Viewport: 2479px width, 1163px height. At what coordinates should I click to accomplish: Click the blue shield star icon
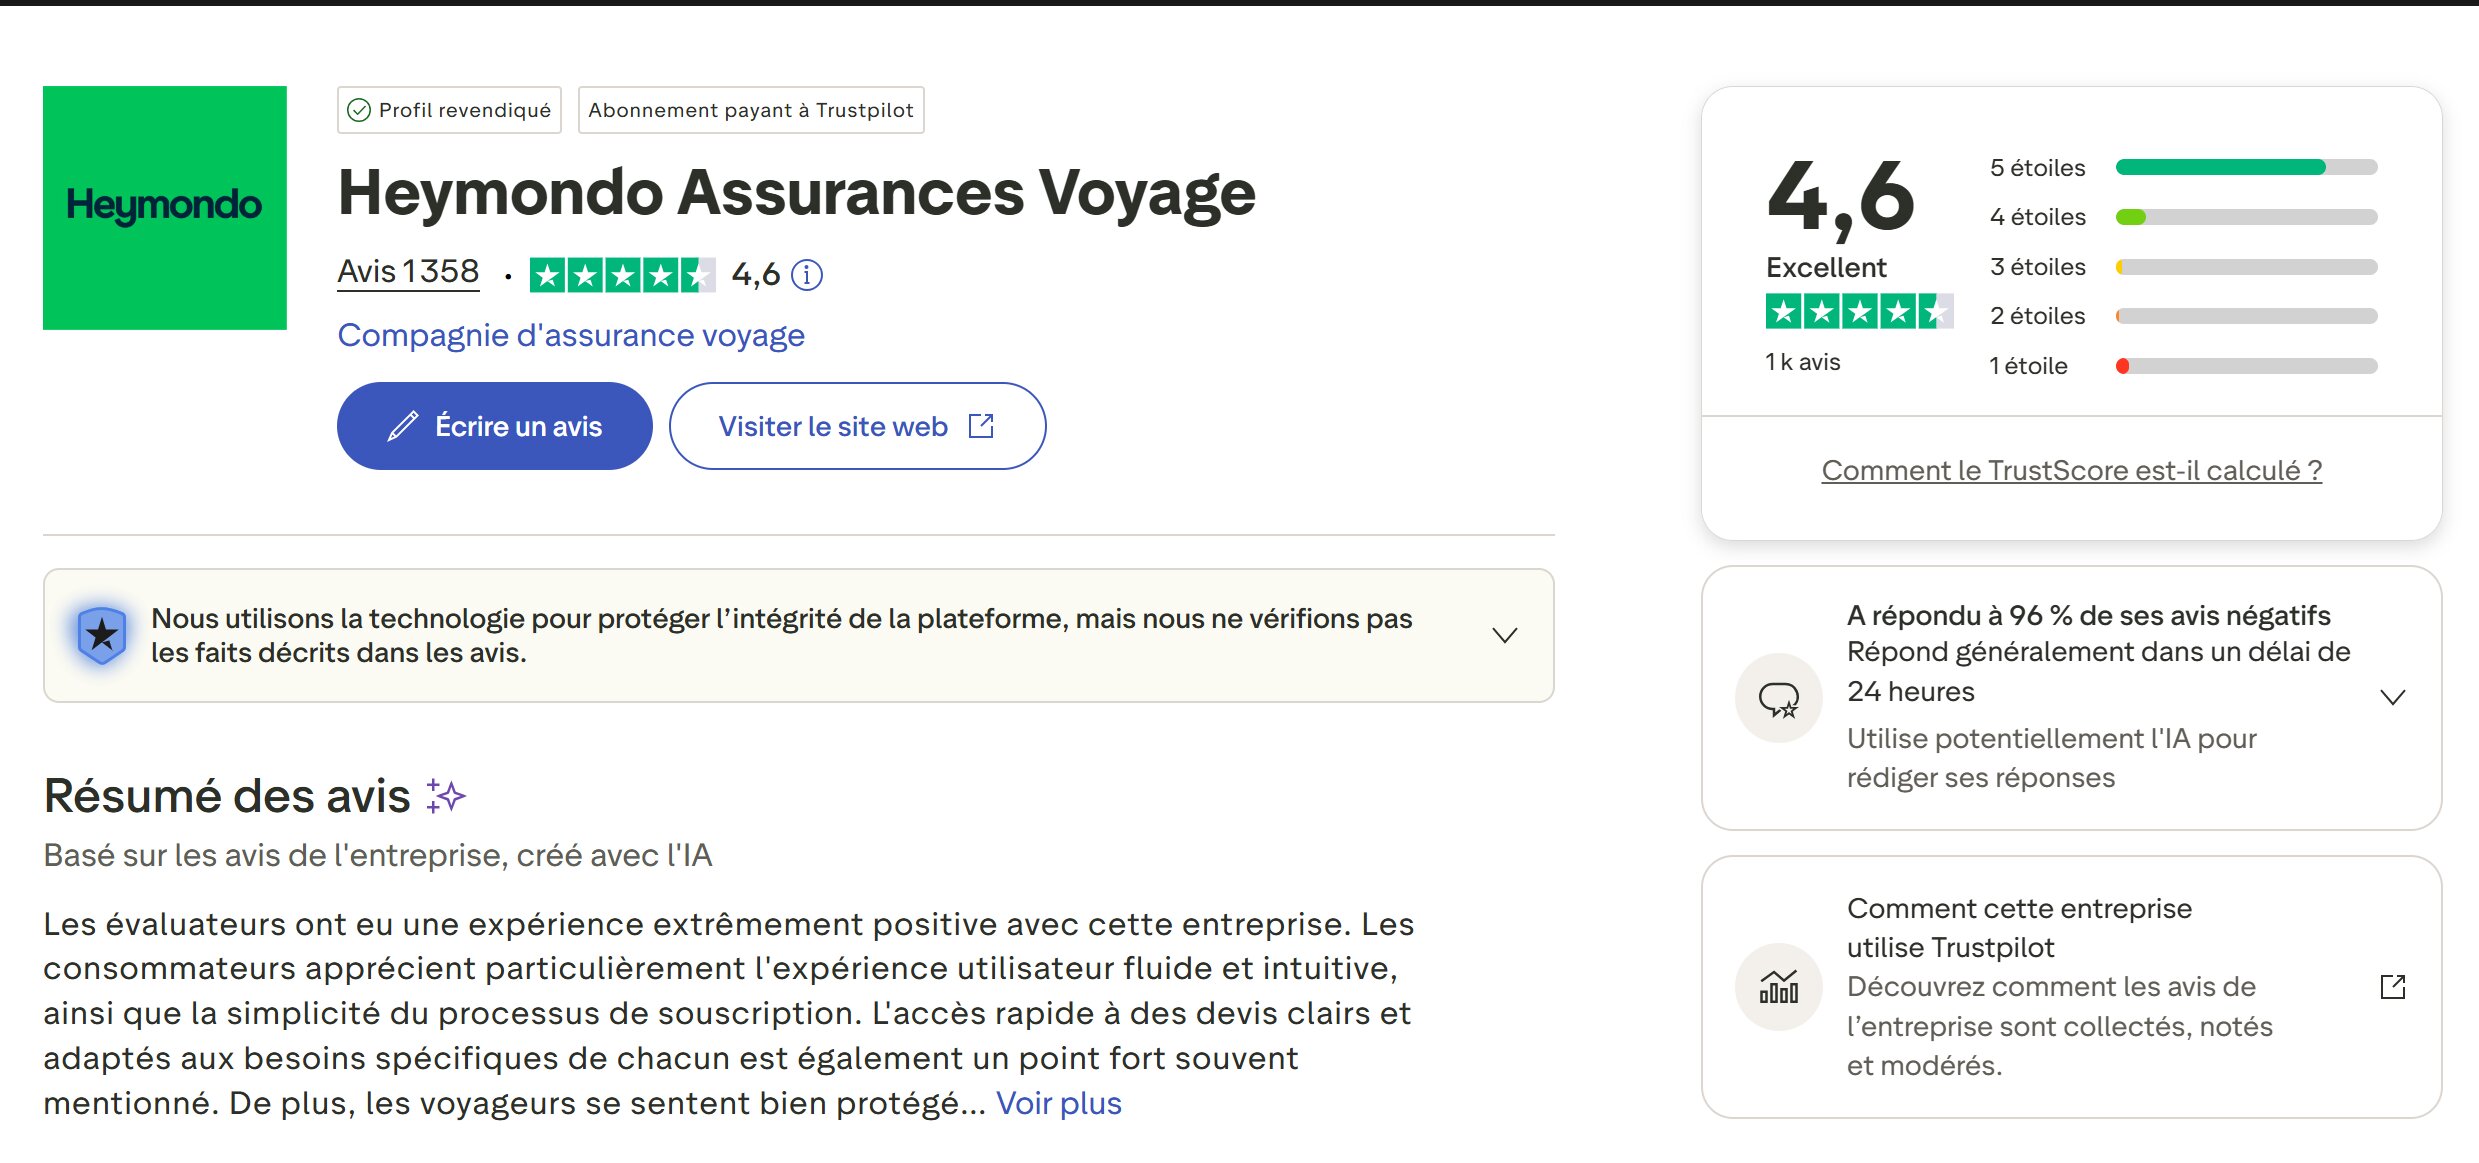pos(102,635)
